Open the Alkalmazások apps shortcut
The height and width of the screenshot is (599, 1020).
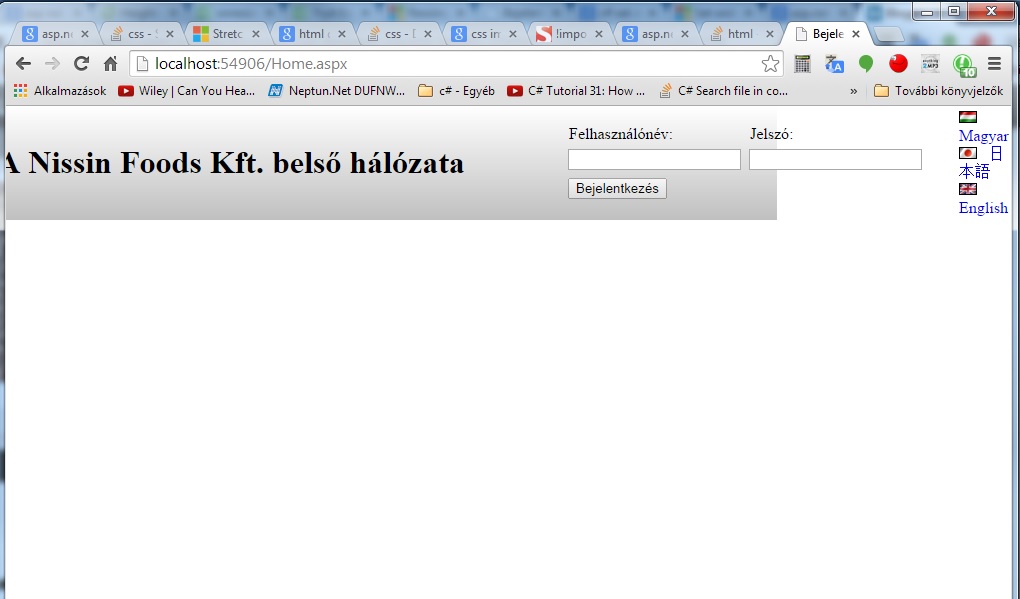click(x=60, y=91)
